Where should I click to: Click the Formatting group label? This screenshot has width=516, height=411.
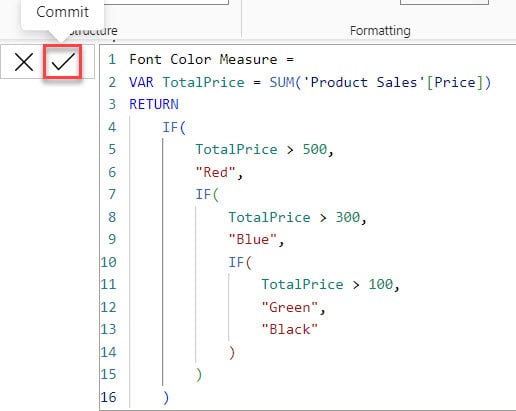(380, 31)
